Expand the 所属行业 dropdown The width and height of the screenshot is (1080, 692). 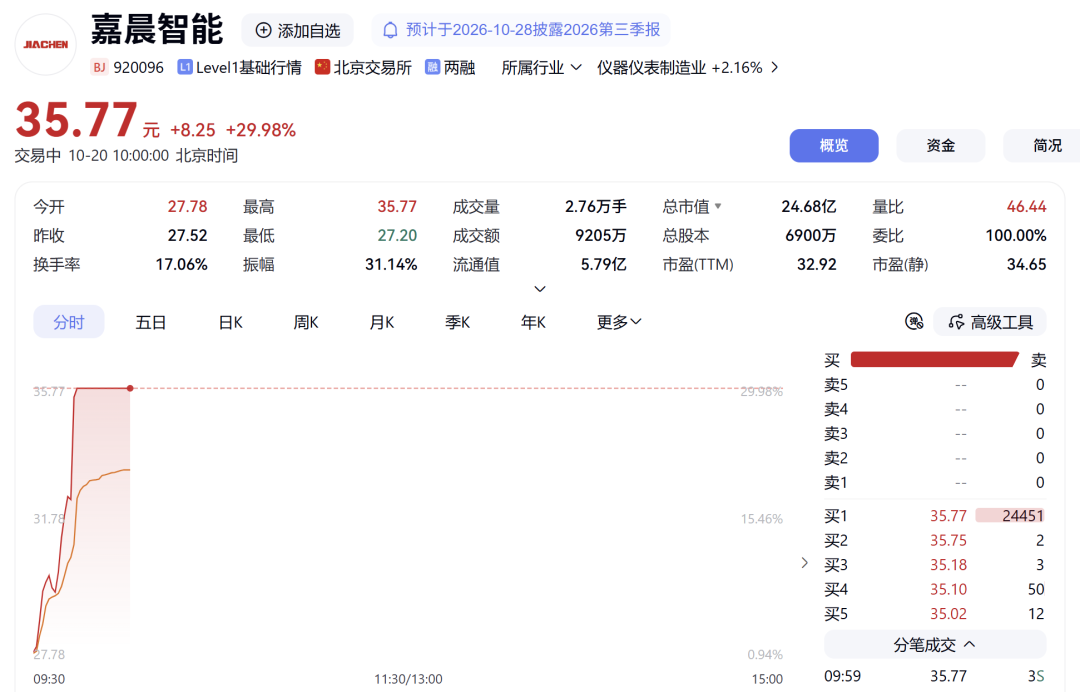pyautogui.click(x=541, y=67)
